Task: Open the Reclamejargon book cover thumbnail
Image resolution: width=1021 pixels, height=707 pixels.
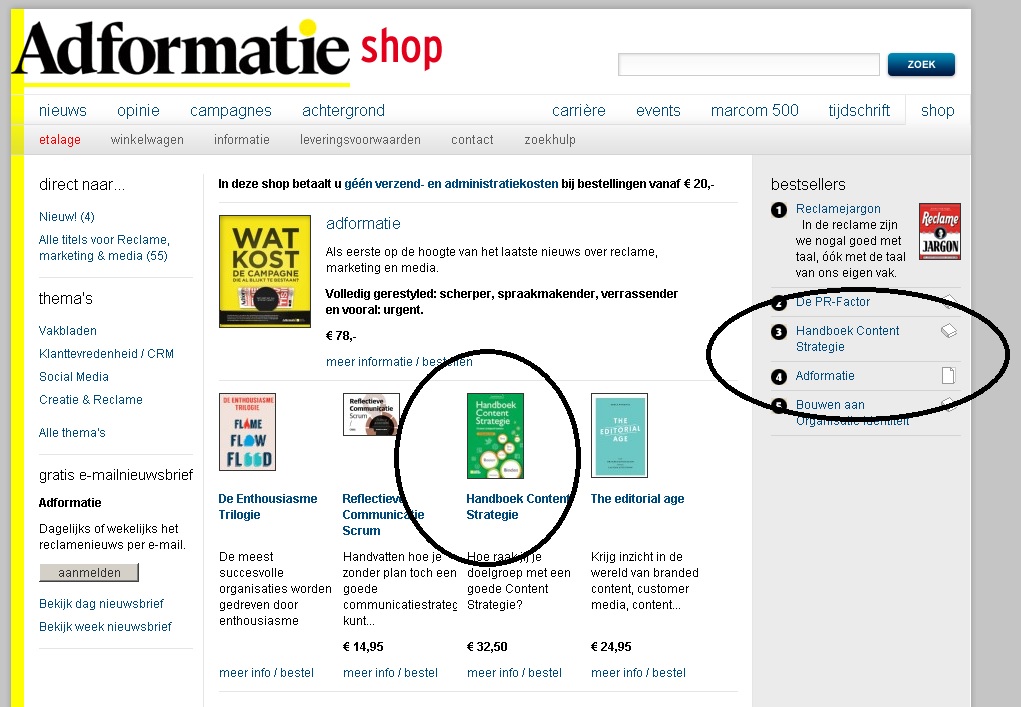Action: pos(940,231)
